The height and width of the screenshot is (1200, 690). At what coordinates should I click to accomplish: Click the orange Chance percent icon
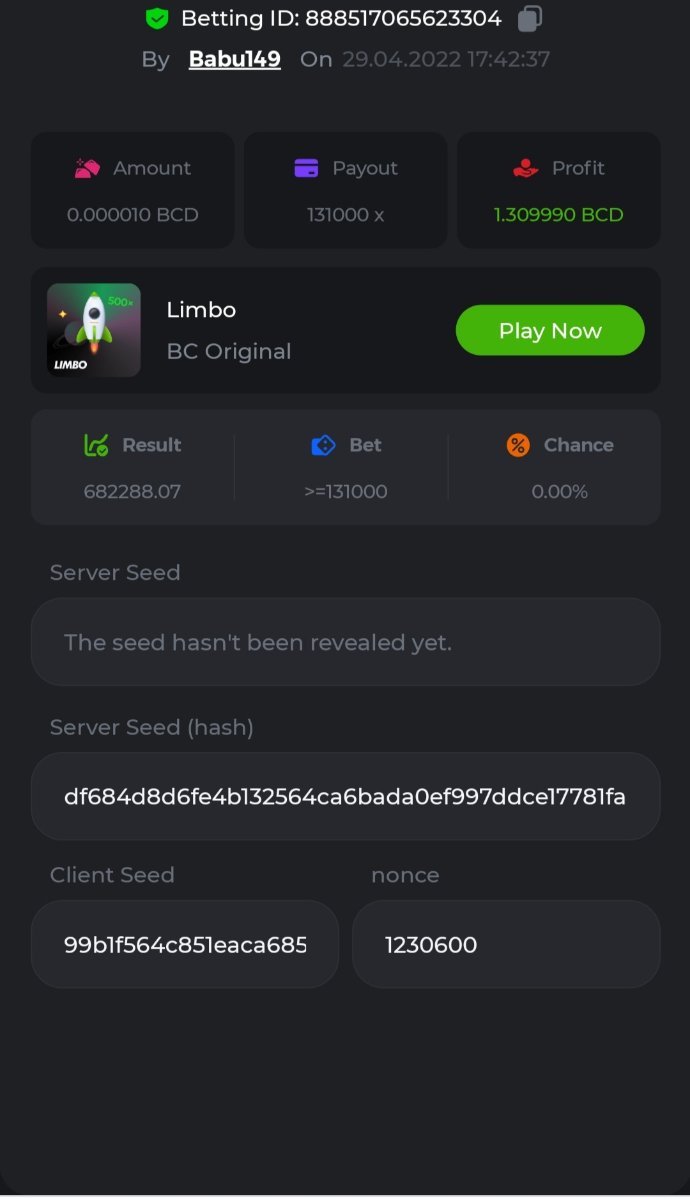click(x=518, y=445)
